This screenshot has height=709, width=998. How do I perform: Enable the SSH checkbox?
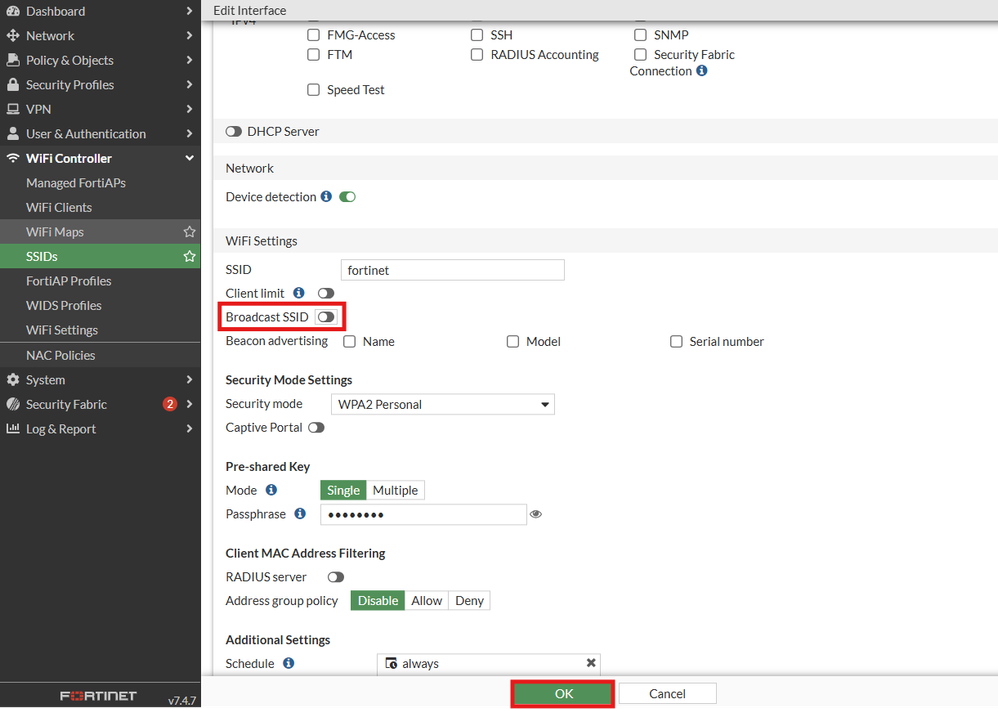click(477, 34)
